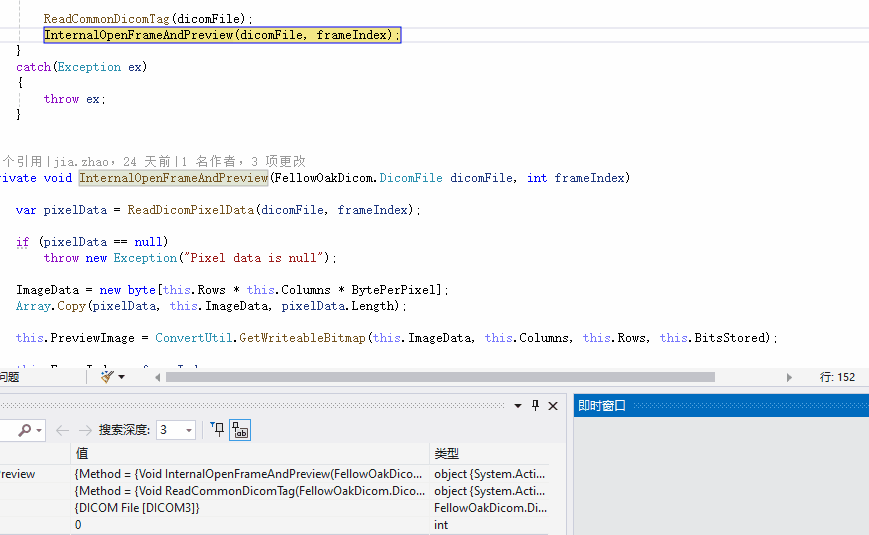
Task: Click the scroll-left arrow of the editor scrollbar
Action: point(157,378)
